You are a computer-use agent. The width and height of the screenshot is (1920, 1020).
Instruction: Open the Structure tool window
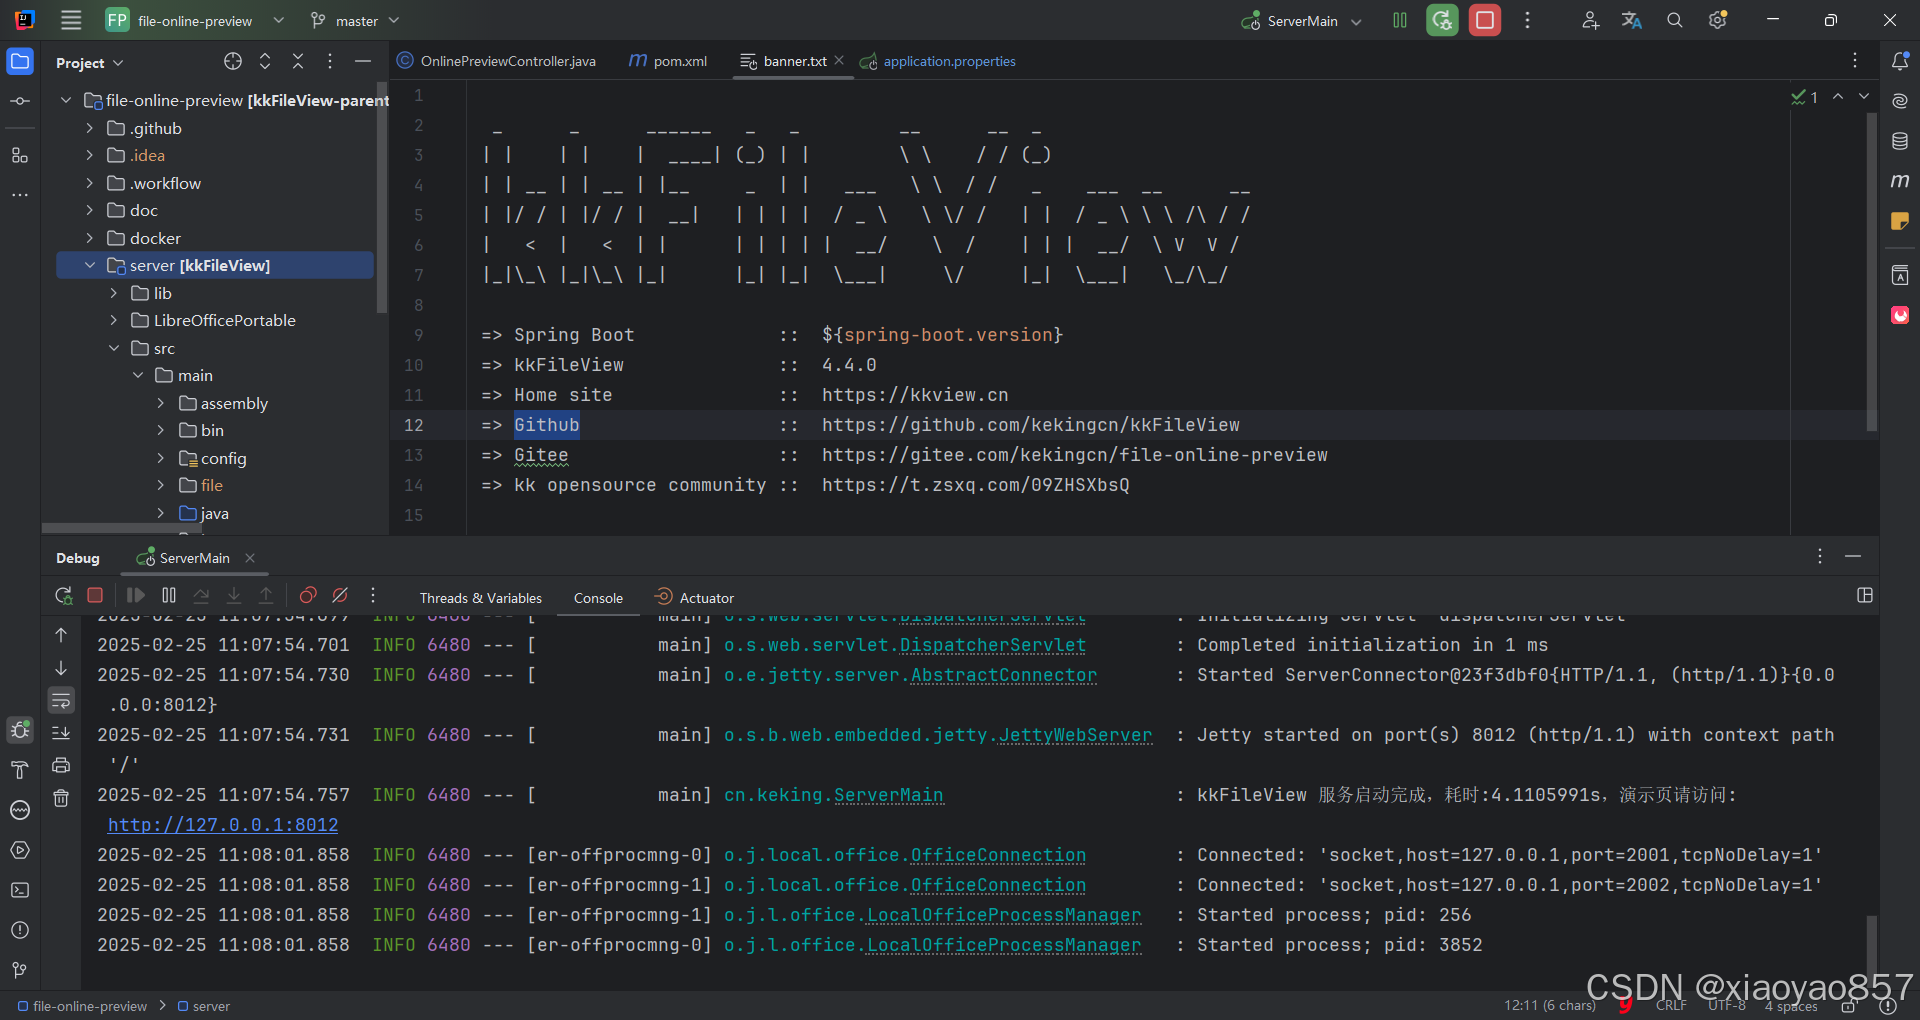(20, 155)
